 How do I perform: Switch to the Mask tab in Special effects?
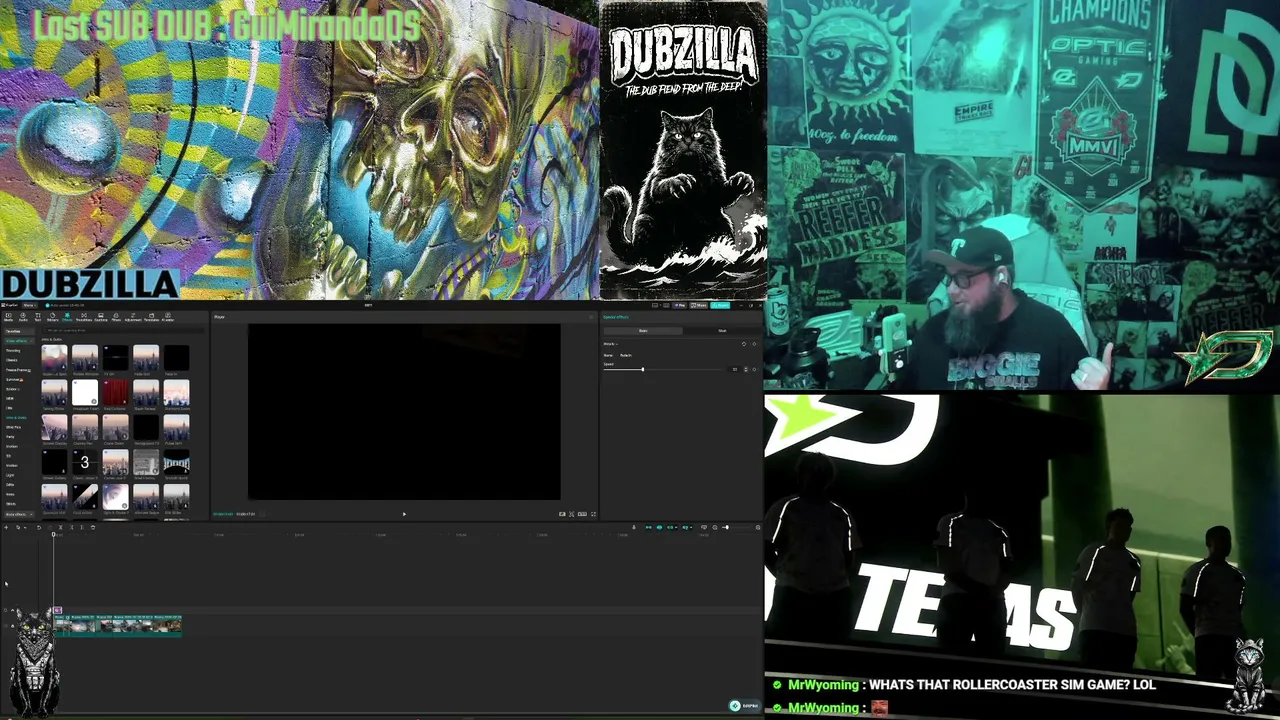click(x=722, y=331)
